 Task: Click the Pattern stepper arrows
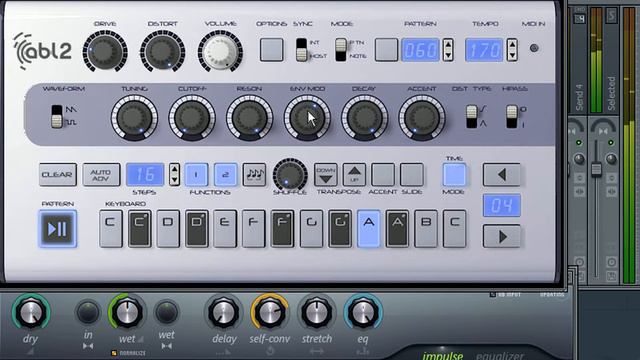click(x=448, y=50)
